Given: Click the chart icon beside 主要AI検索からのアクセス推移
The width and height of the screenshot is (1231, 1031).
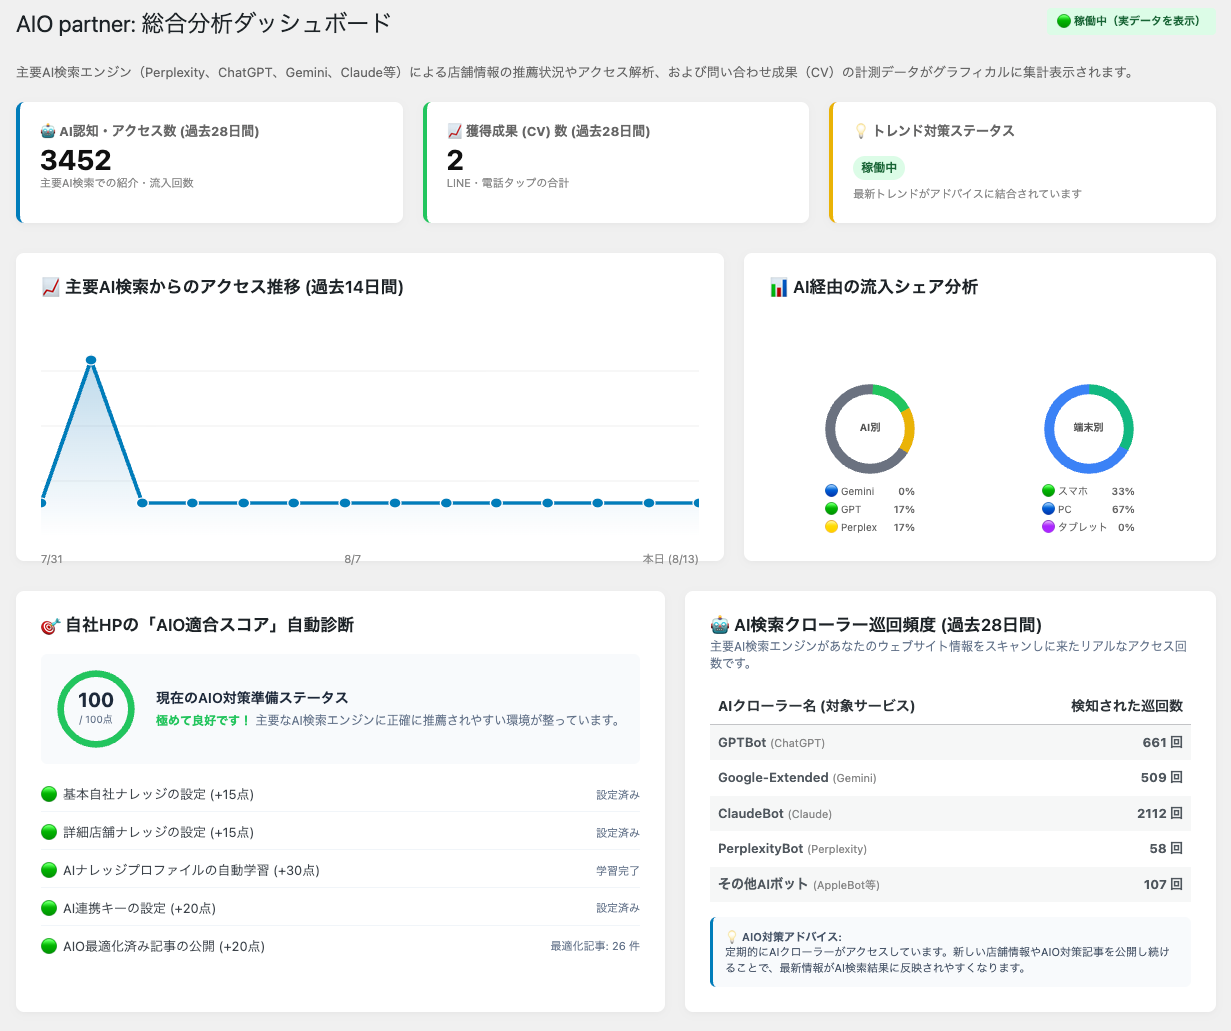Looking at the screenshot, I should [x=51, y=288].
